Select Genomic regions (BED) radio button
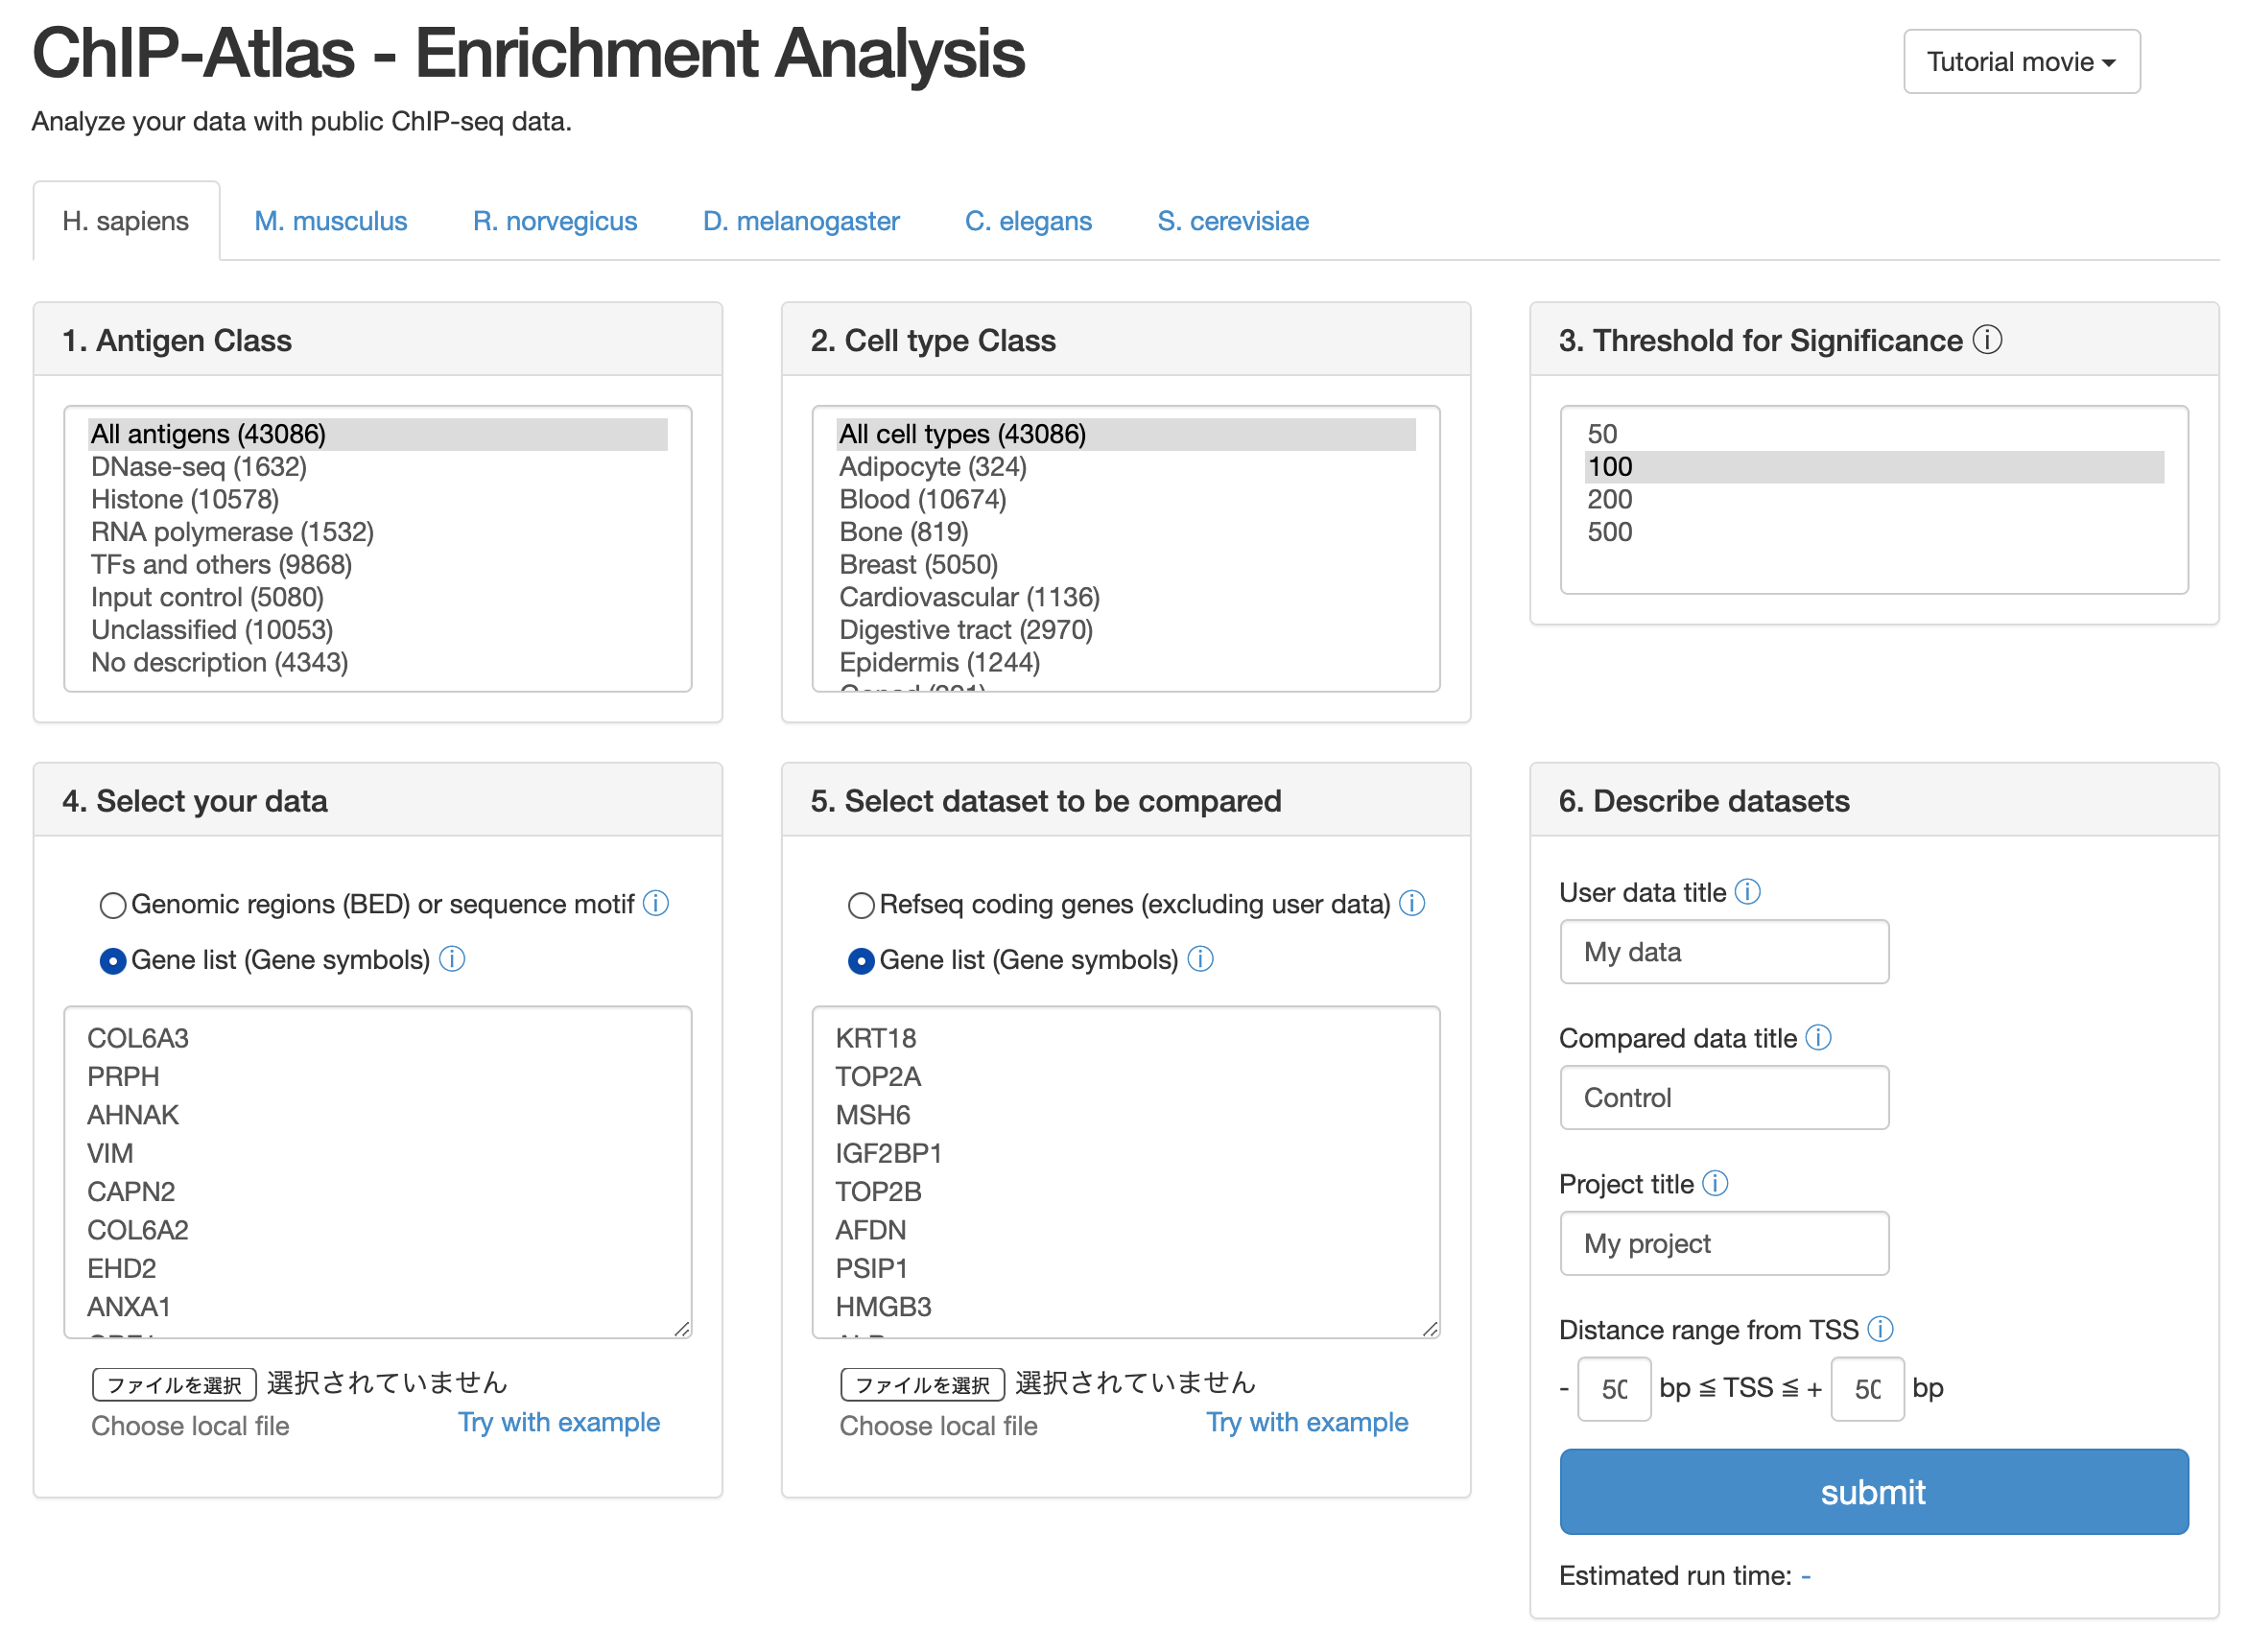This screenshot has height=1652, width=2249. [113, 905]
